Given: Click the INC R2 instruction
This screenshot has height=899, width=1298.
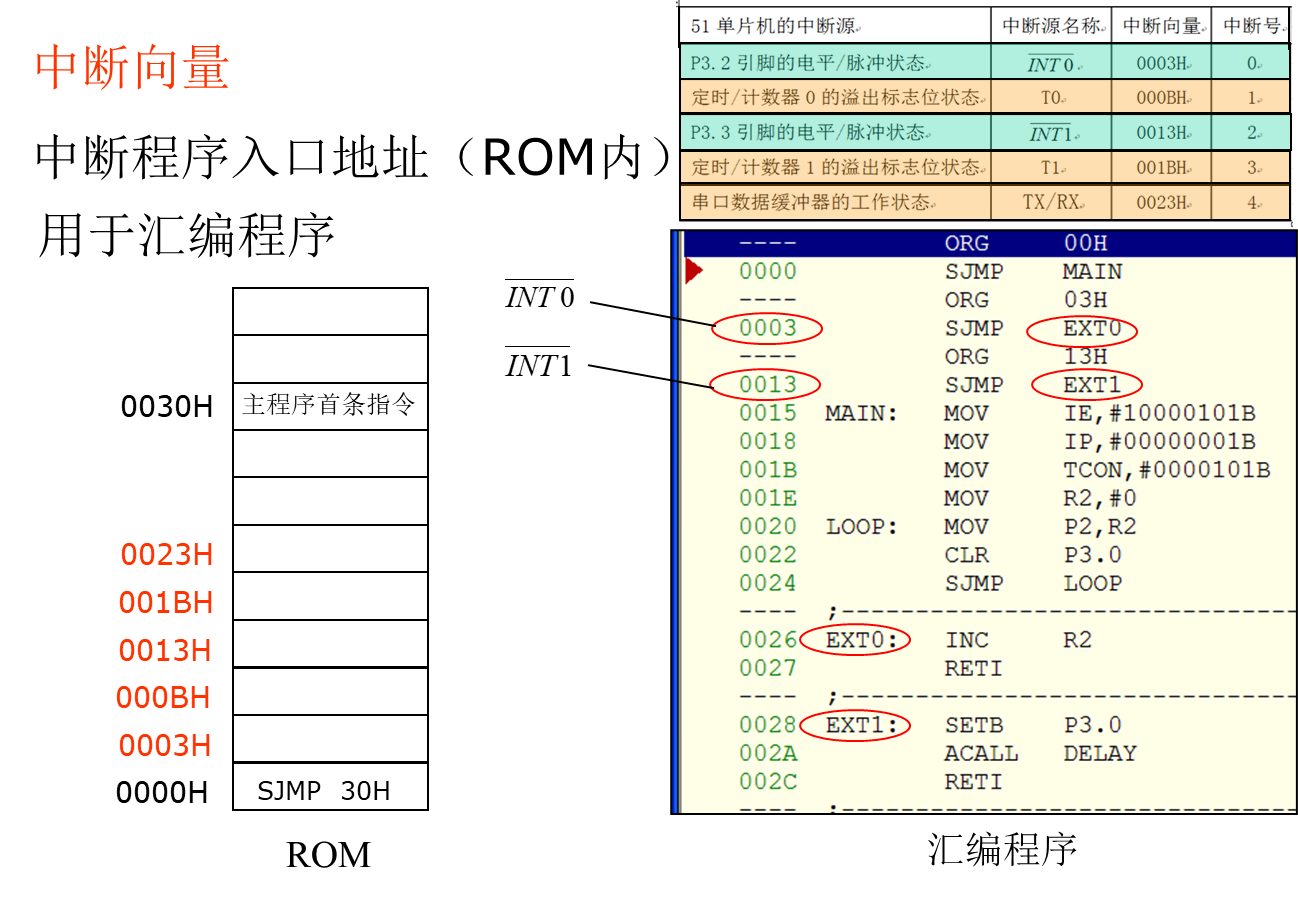Looking at the screenshot, I should pyautogui.click(x=1018, y=640).
